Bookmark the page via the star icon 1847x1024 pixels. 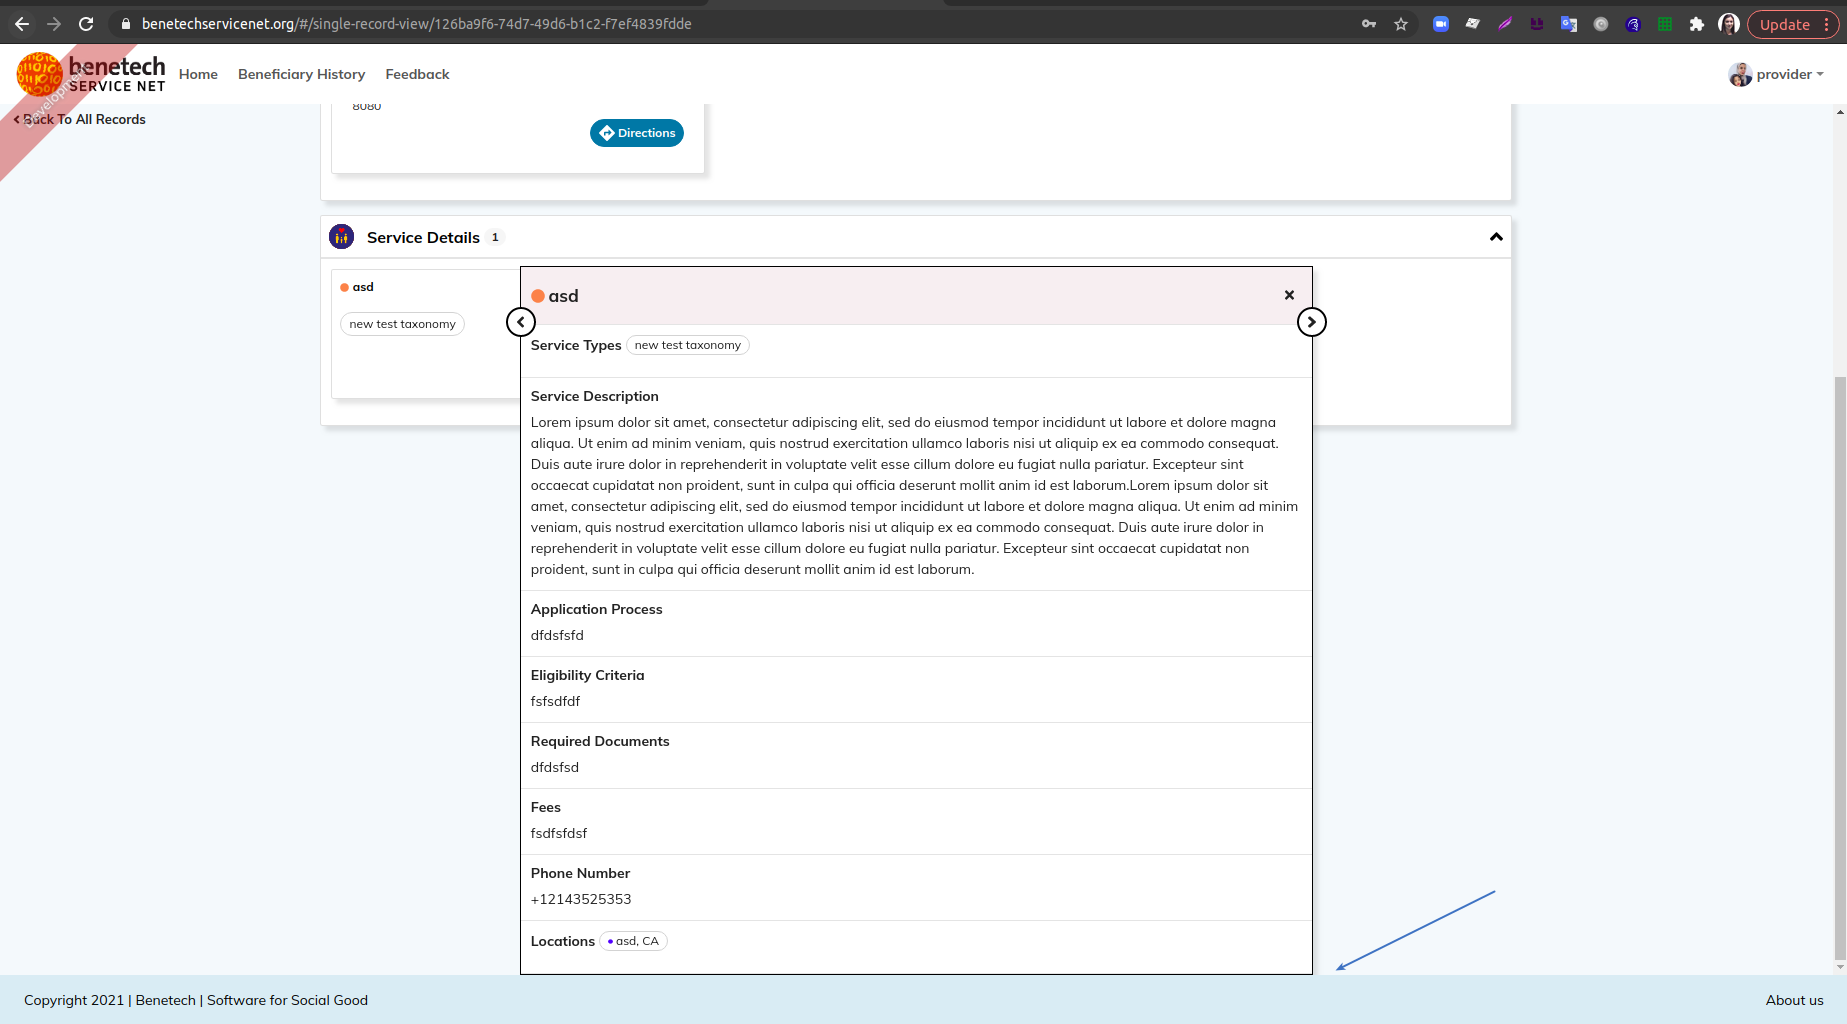[1400, 23]
